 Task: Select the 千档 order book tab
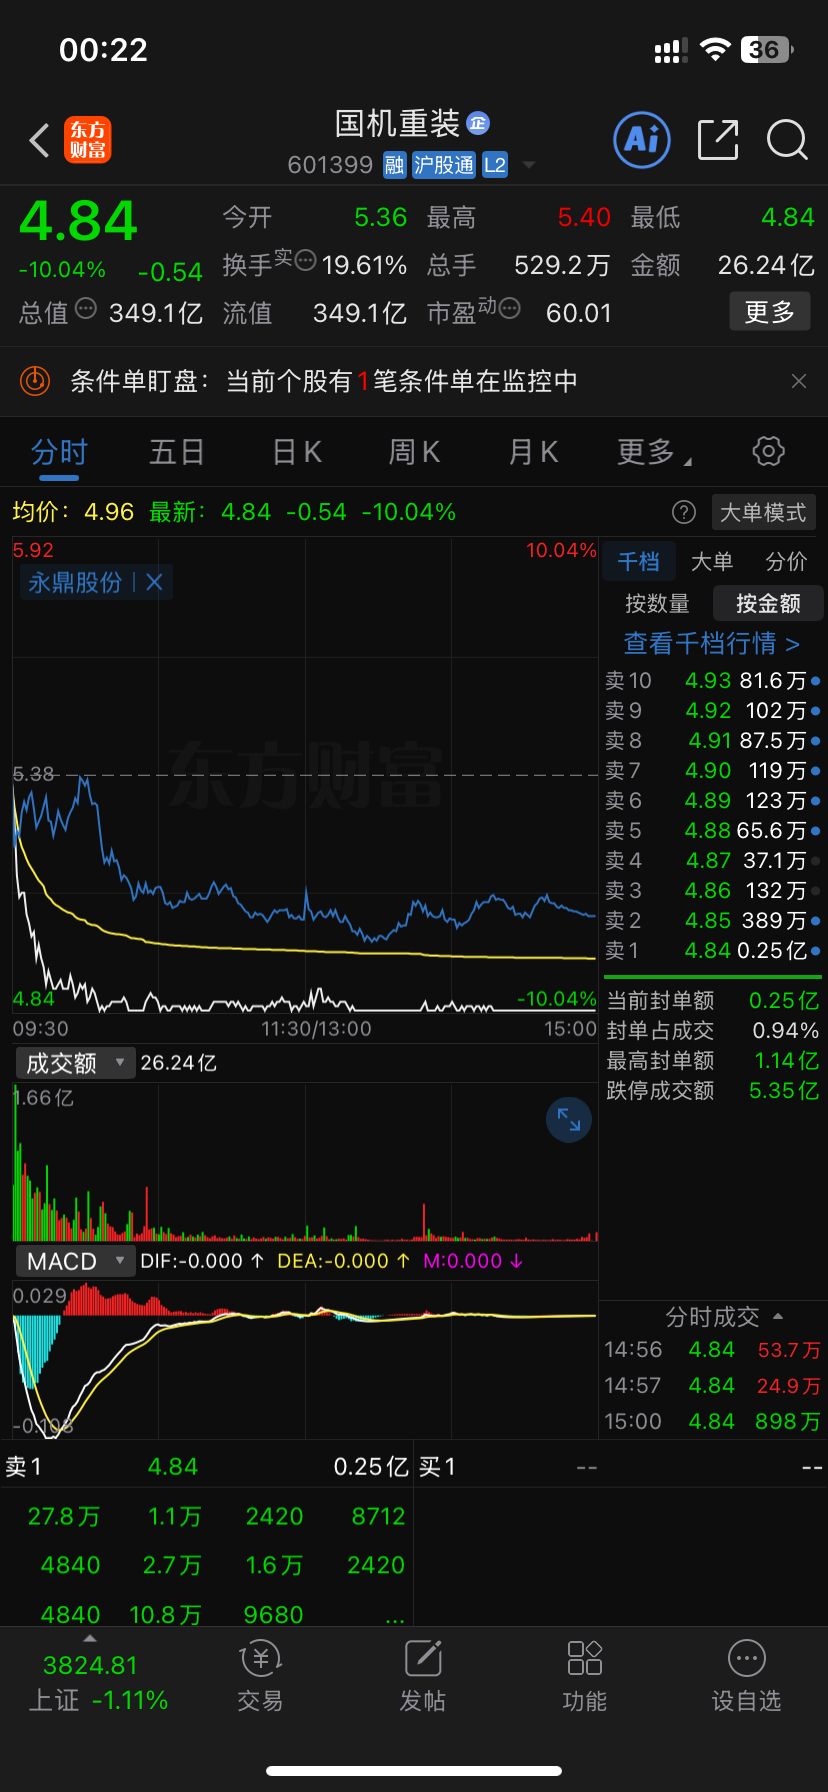(638, 562)
